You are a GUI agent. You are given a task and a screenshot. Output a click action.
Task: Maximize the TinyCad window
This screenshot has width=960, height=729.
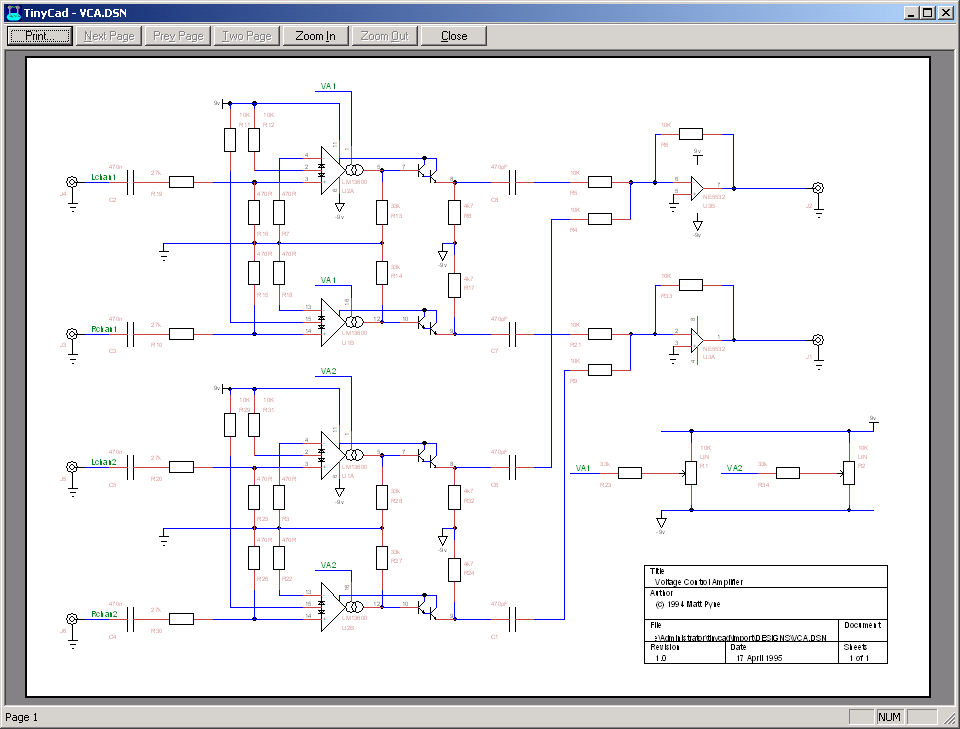point(928,12)
